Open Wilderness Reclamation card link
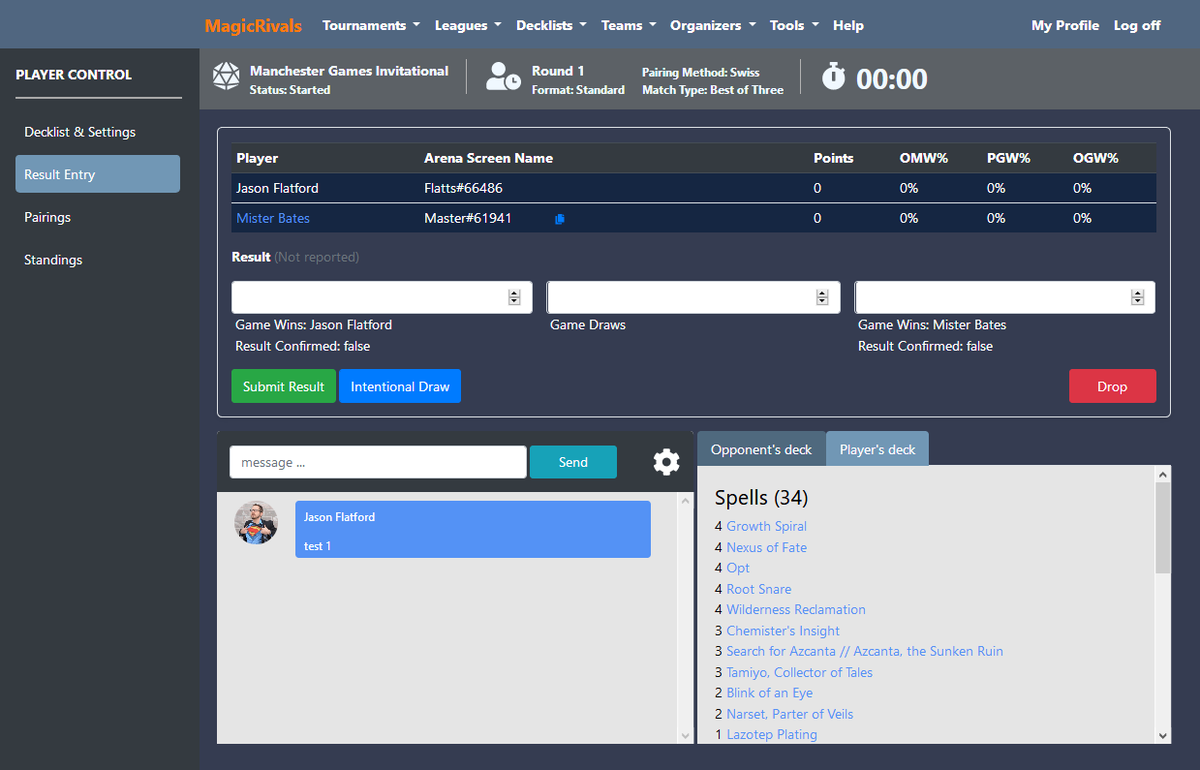The width and height of the screenshot is (1200, 770). pos(796,609)
